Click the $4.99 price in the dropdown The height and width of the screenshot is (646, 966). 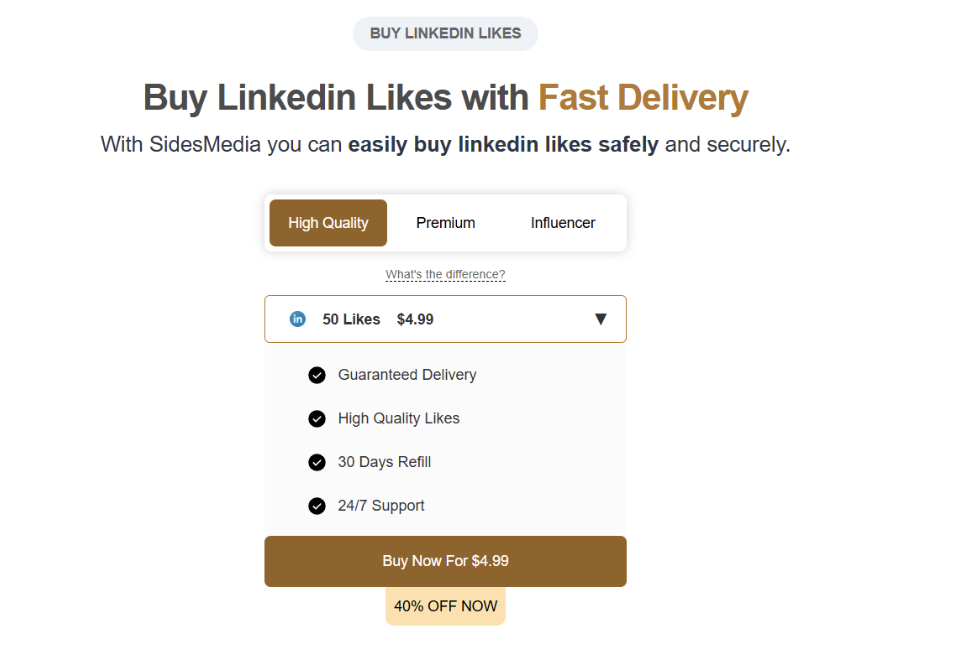click(x=415, y=319)
